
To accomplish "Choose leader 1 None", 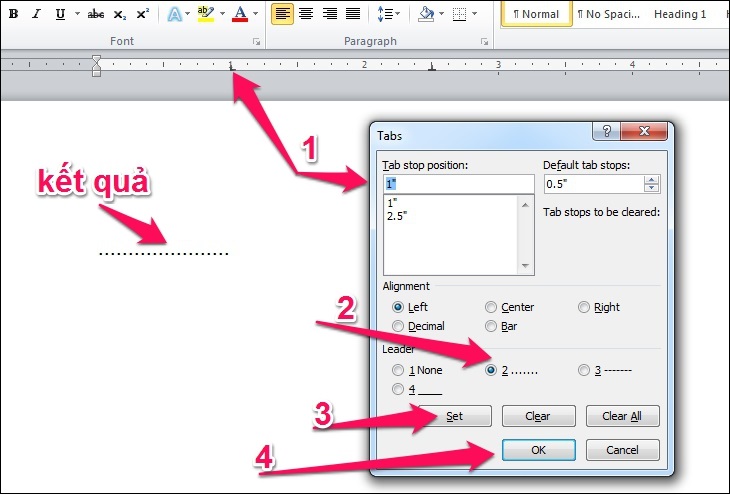I will click(x=417, y=370).
